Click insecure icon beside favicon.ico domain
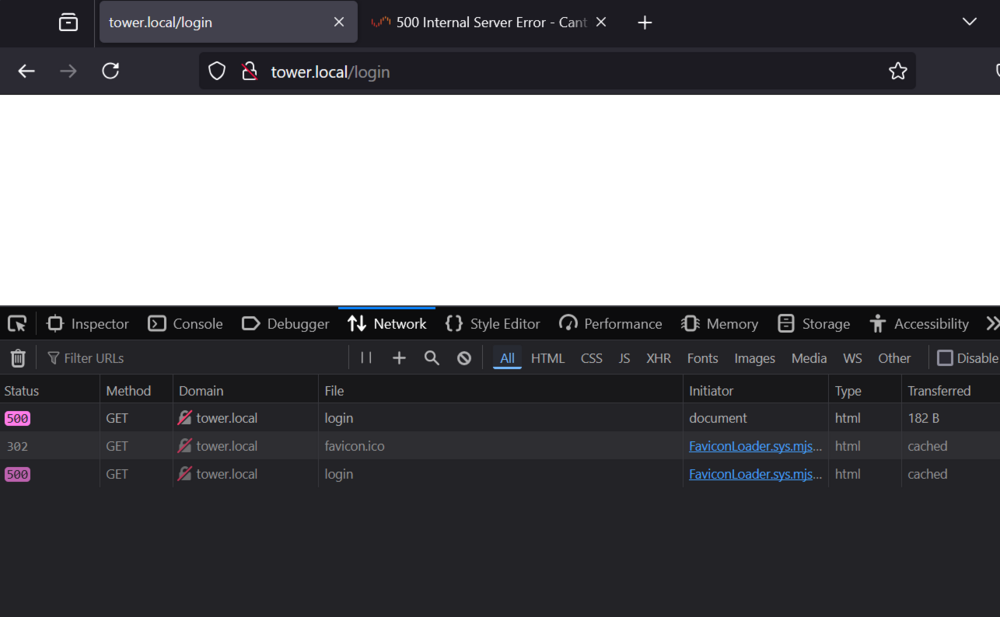This screenshot has width=1000, height=617. coord(184,445)
